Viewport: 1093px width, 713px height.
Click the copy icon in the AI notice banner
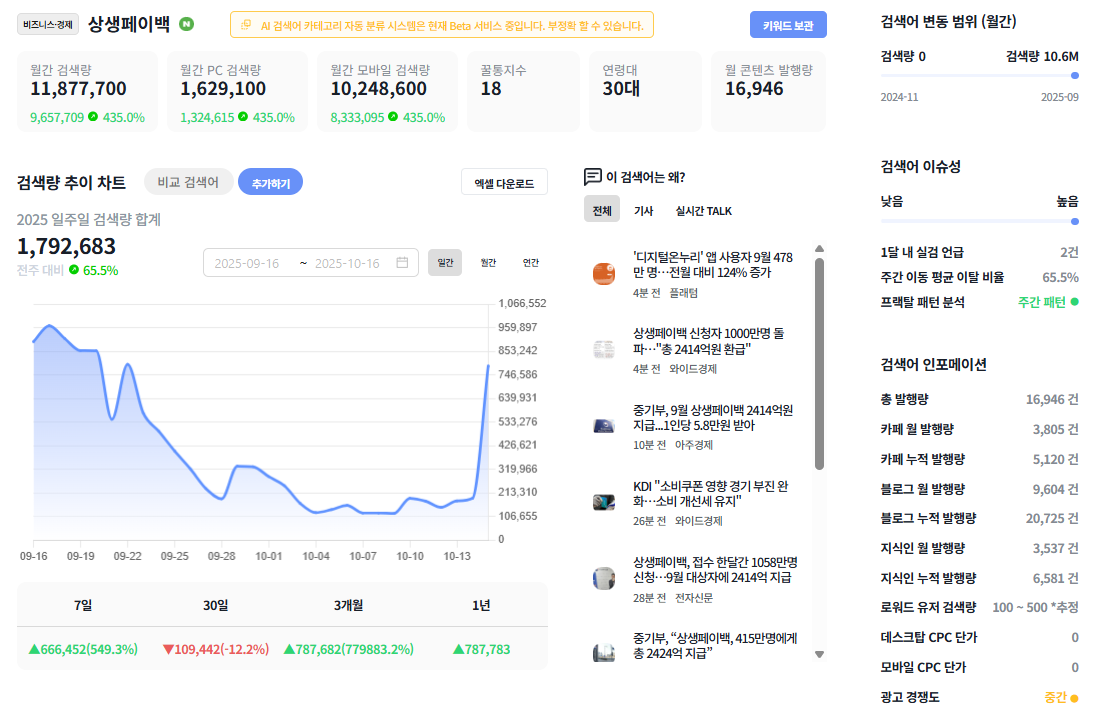pos(245,25)
